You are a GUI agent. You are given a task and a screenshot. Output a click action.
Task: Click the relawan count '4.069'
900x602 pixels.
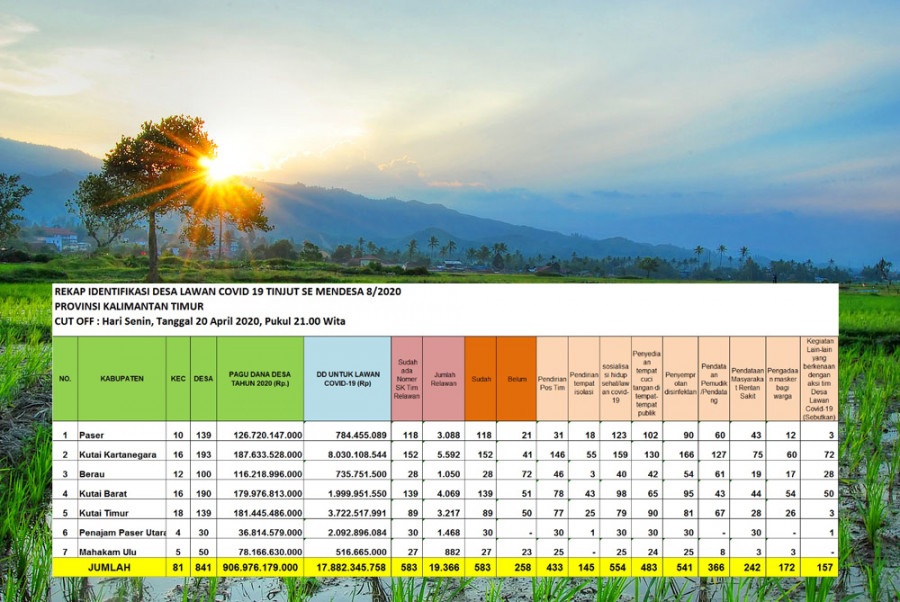point(448,494)
